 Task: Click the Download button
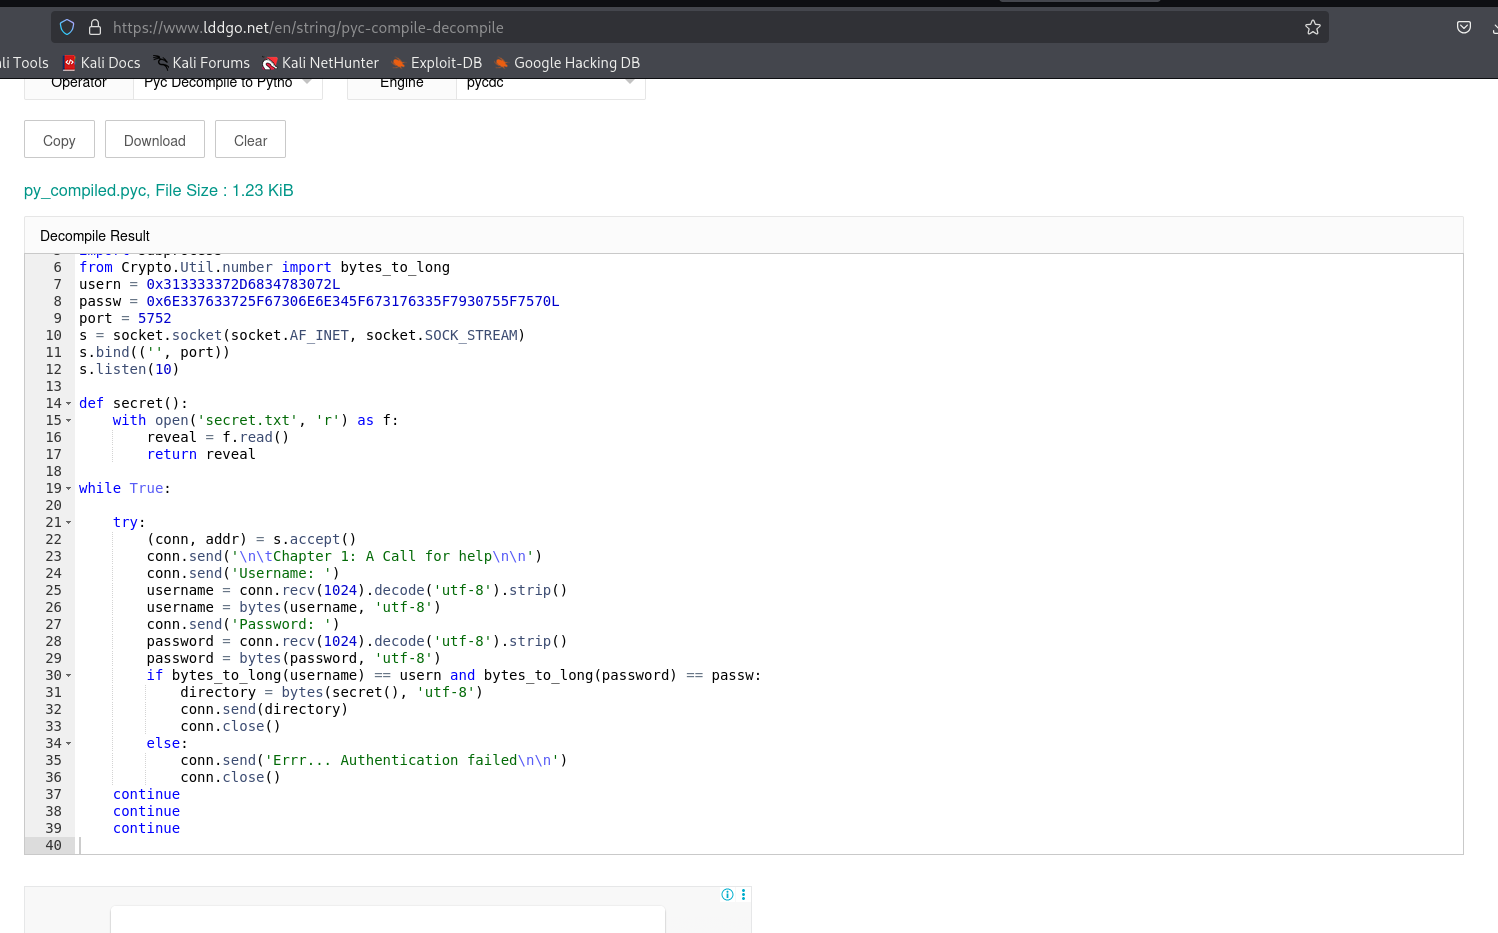[154, 139]
